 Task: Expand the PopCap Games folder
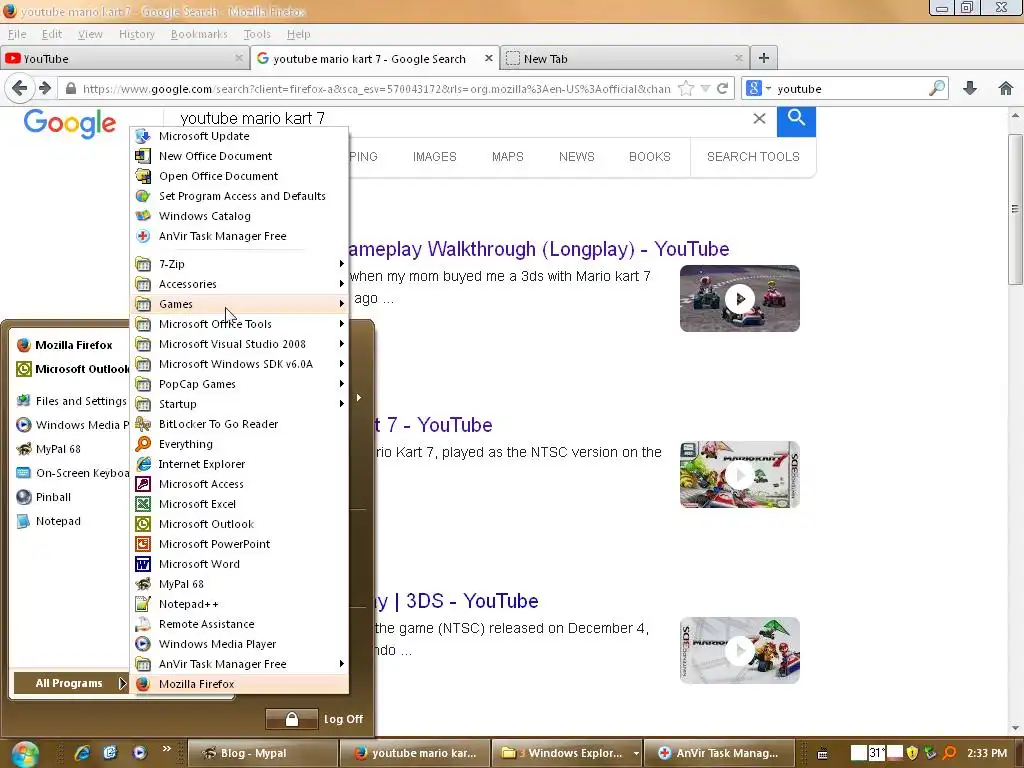(239, 385)
